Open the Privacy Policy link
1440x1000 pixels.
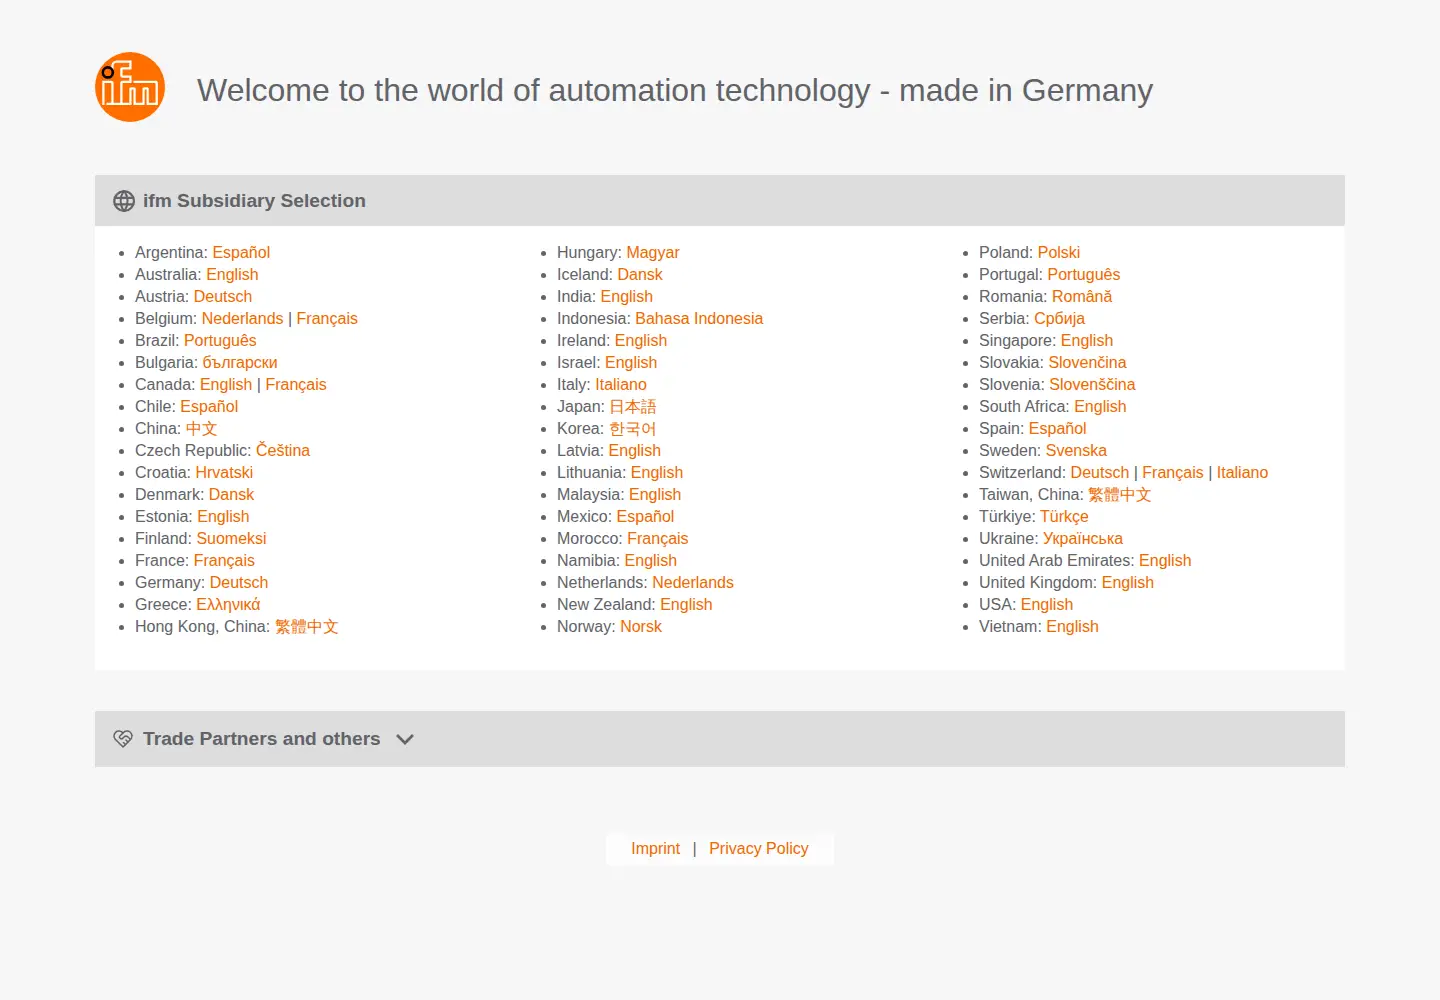coord(759,848)
